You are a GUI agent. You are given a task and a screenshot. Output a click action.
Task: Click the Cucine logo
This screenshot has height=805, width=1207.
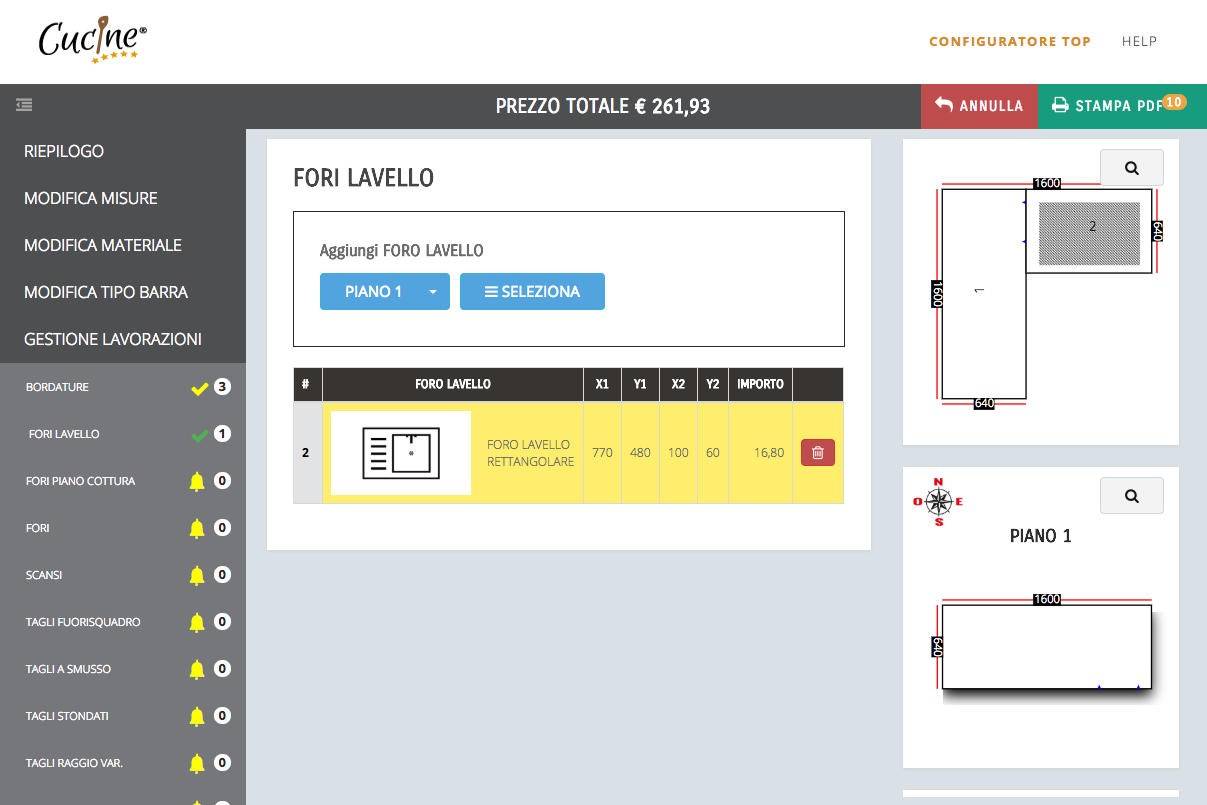(x=93, y=42)
